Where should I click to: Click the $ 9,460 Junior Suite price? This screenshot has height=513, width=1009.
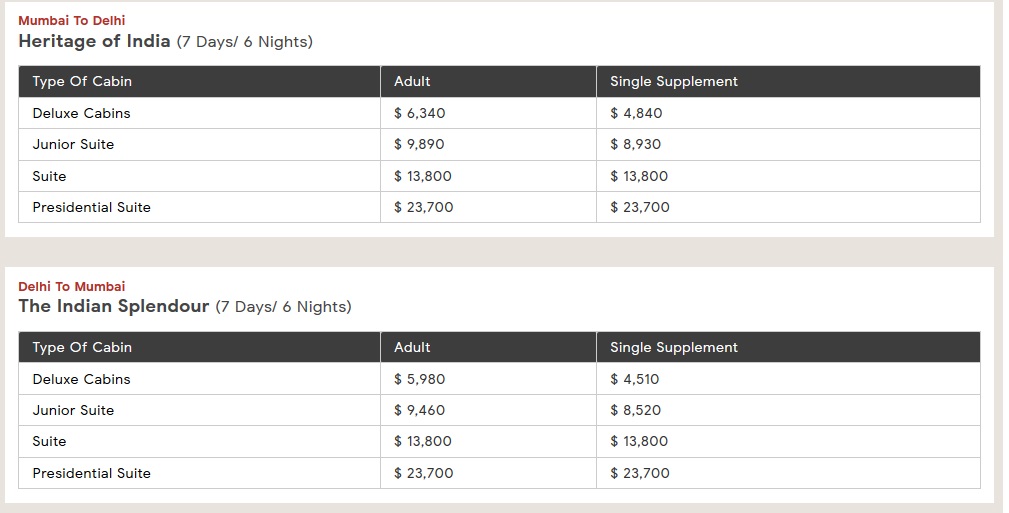(x=420, y=410)
